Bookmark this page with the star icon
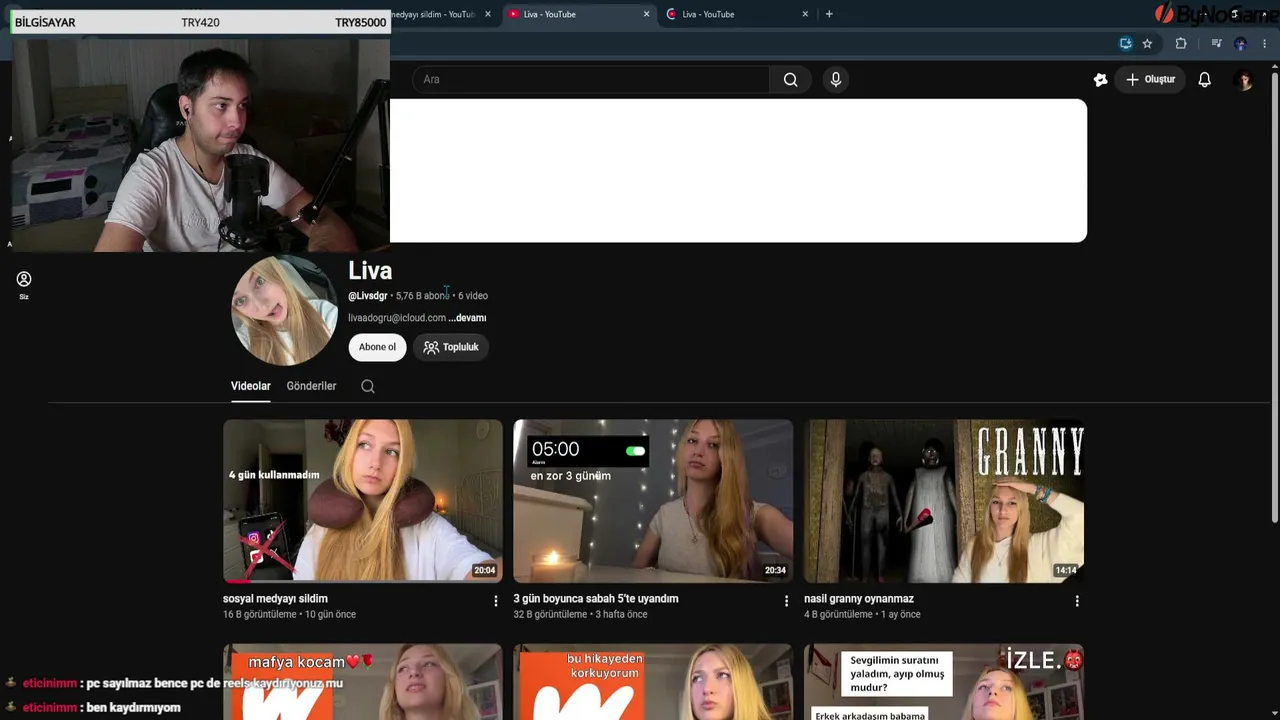This screenshot has height=720, width=1280. (x=1147, y=44)
